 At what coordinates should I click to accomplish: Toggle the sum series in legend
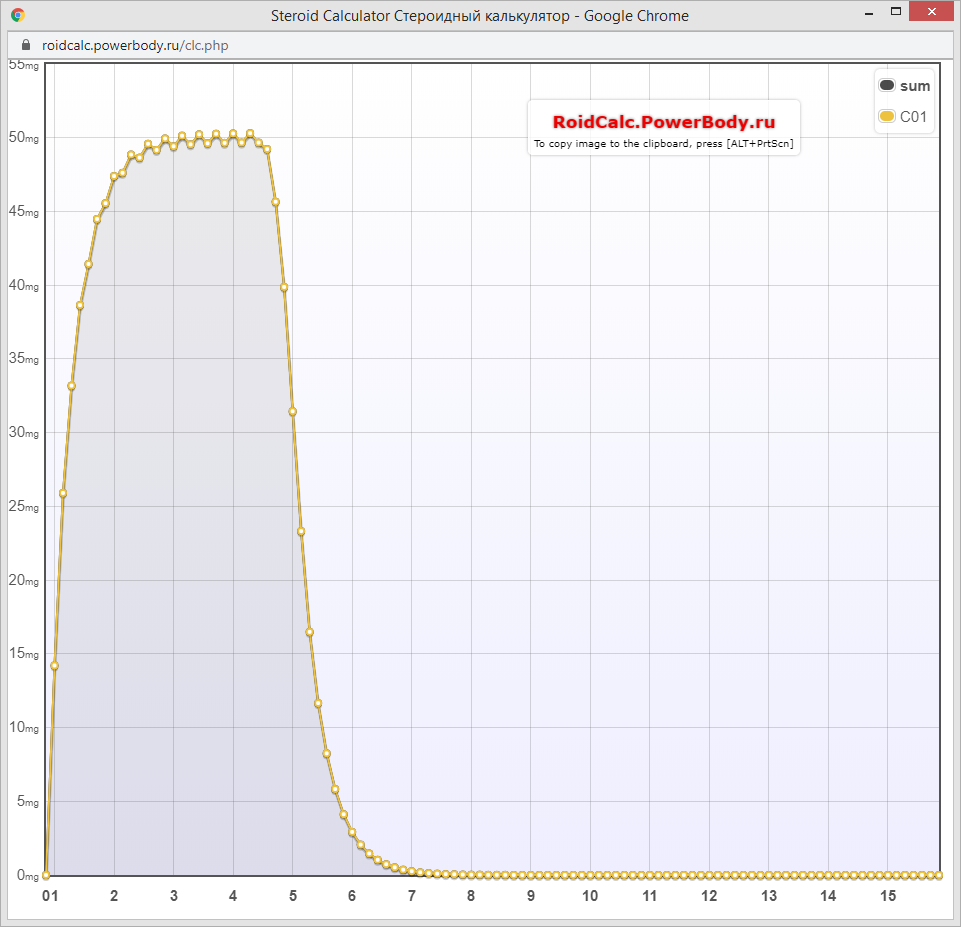(x=914, y=86)
